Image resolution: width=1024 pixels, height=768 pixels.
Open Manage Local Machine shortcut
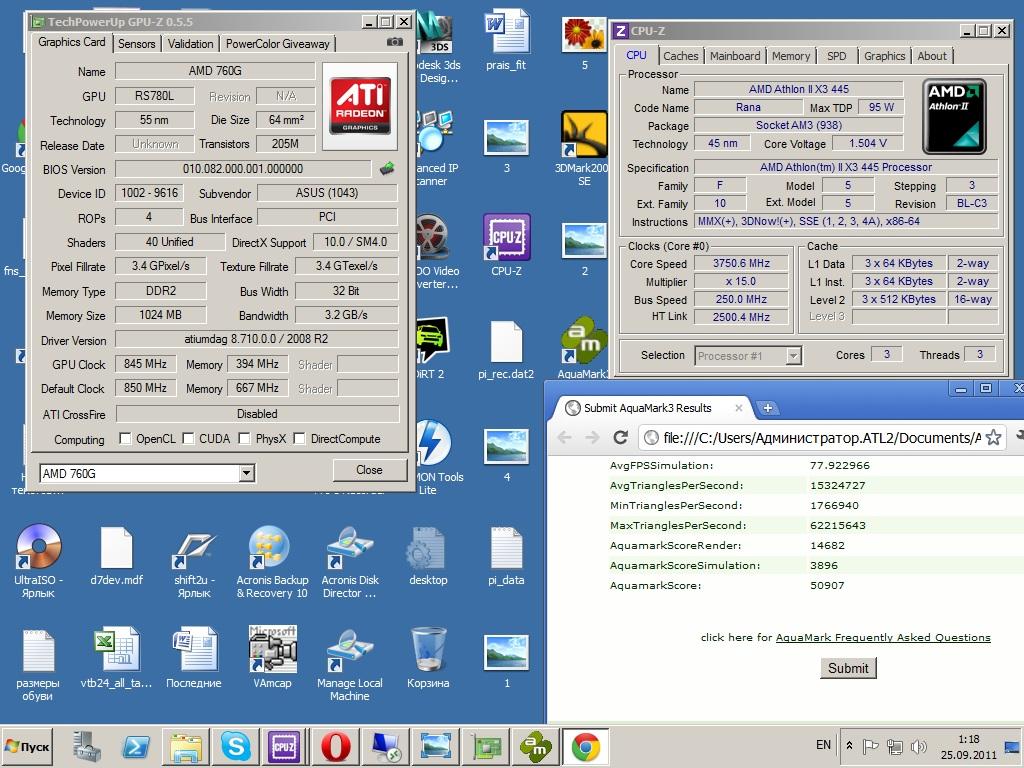pos(350,650)
